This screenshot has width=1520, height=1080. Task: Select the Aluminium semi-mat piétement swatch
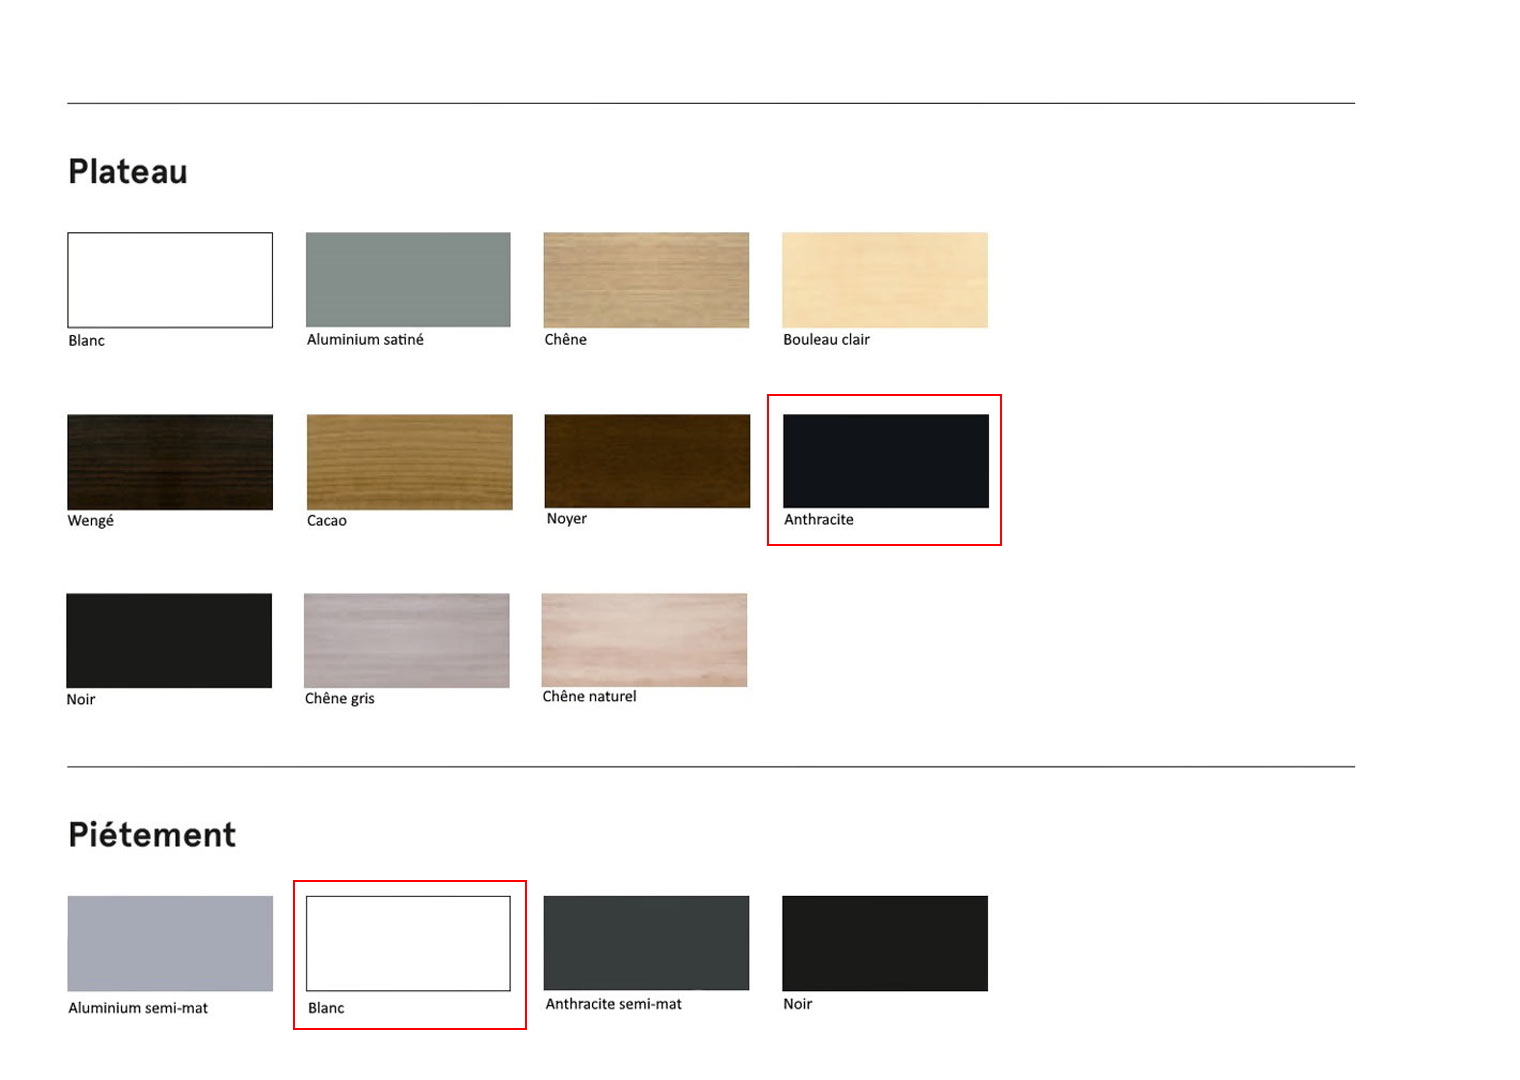click(170, 944)
